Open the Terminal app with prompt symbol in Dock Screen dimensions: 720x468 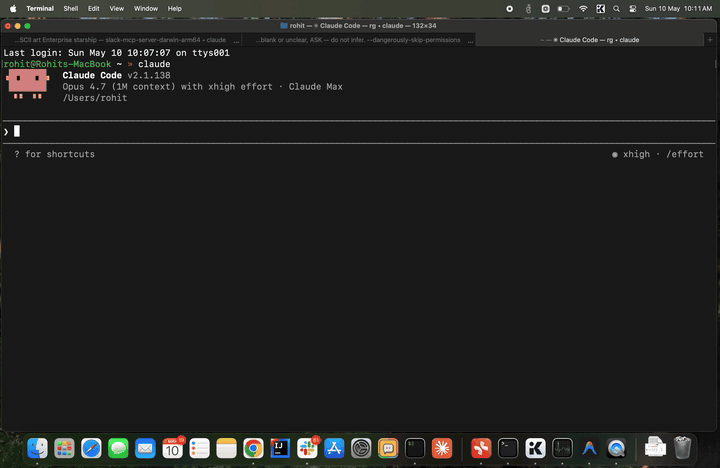click(508, 448)
